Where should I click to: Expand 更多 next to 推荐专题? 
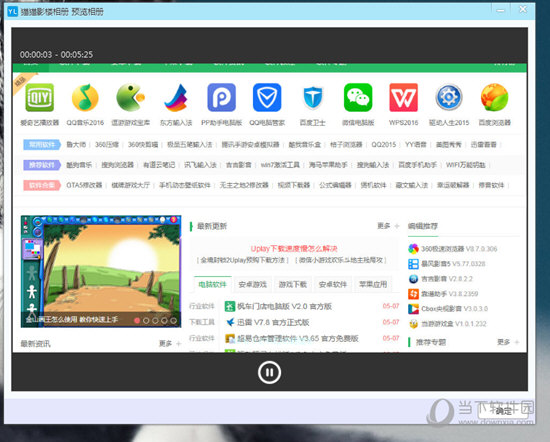tap(508, 342)
